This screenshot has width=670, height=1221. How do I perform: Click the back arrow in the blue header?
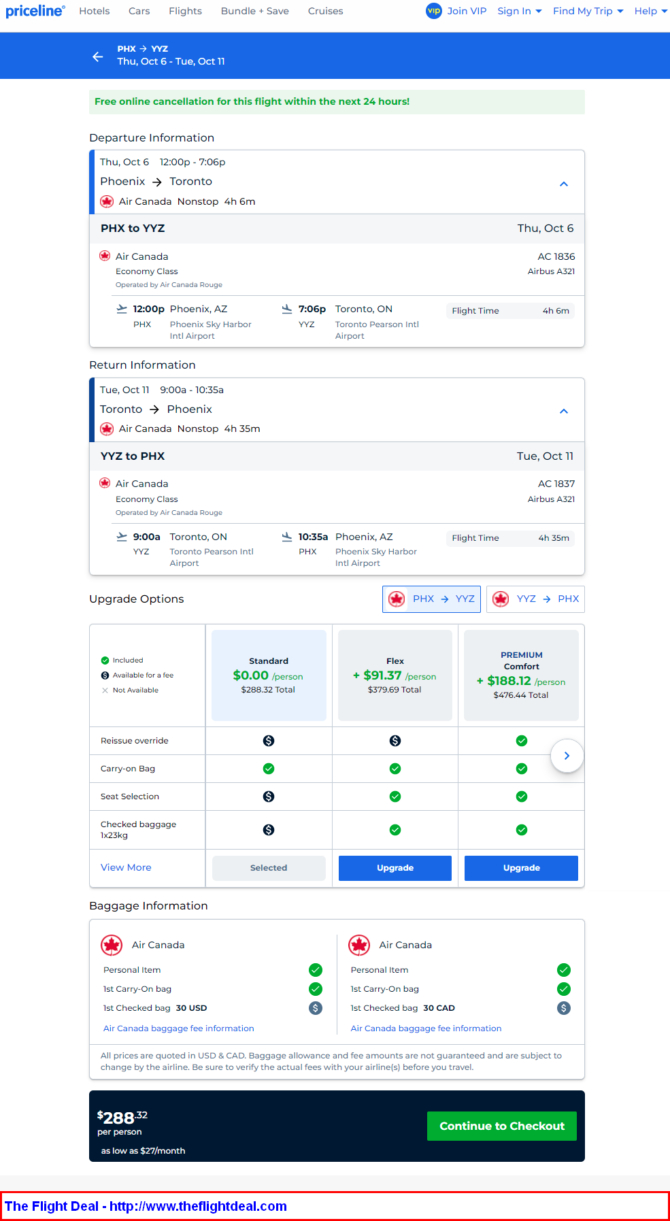[x=98, y=56]
